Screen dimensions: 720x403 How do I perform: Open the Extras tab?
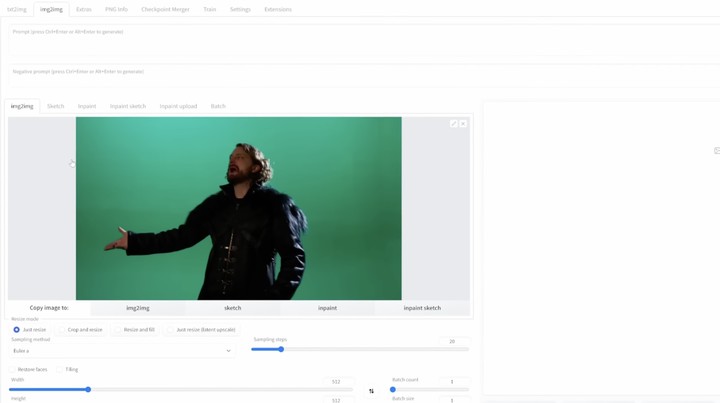pos(84,9)
